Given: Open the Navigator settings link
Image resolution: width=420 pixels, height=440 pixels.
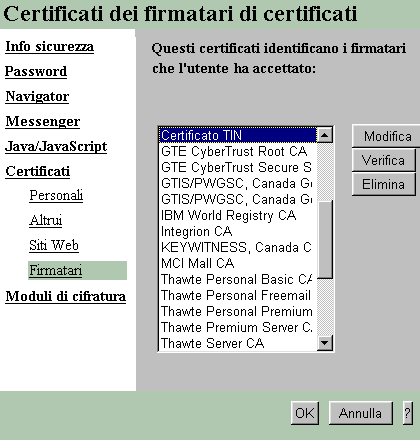Looking at the screenshot, I should (37, 96).
